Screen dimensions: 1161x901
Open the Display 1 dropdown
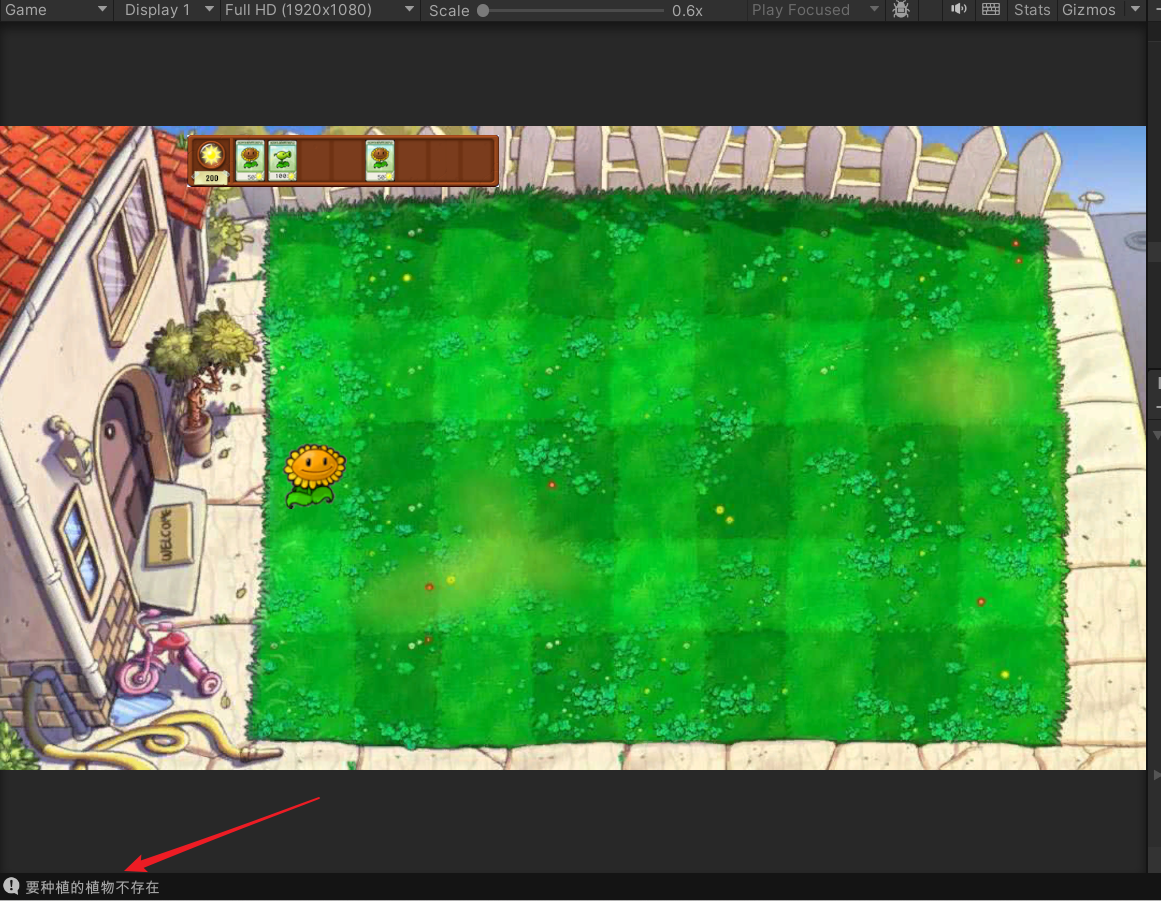(x=168, y=10)
